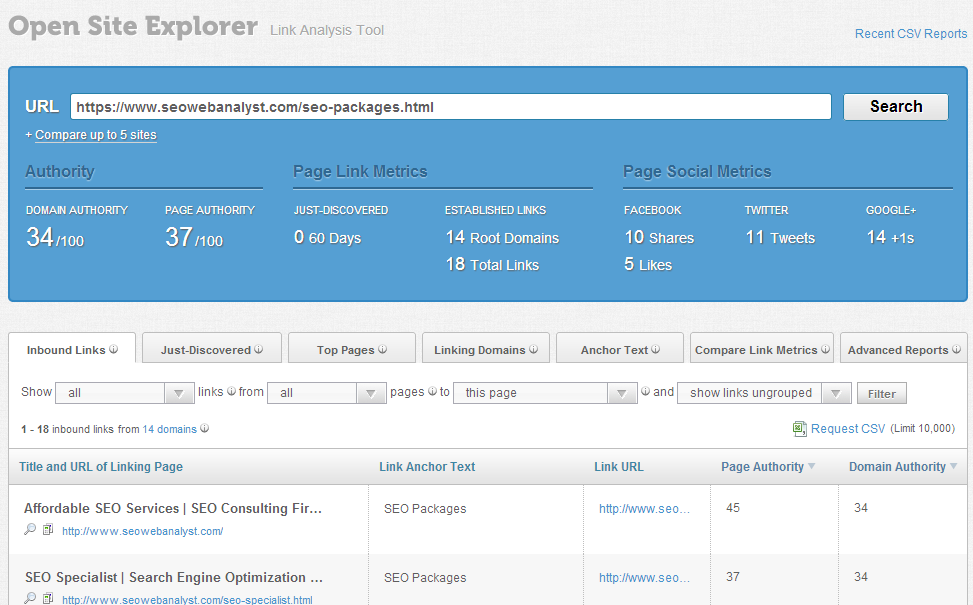
Task: Click 'Link Anchor Text' column header
Action: point(427,467)
